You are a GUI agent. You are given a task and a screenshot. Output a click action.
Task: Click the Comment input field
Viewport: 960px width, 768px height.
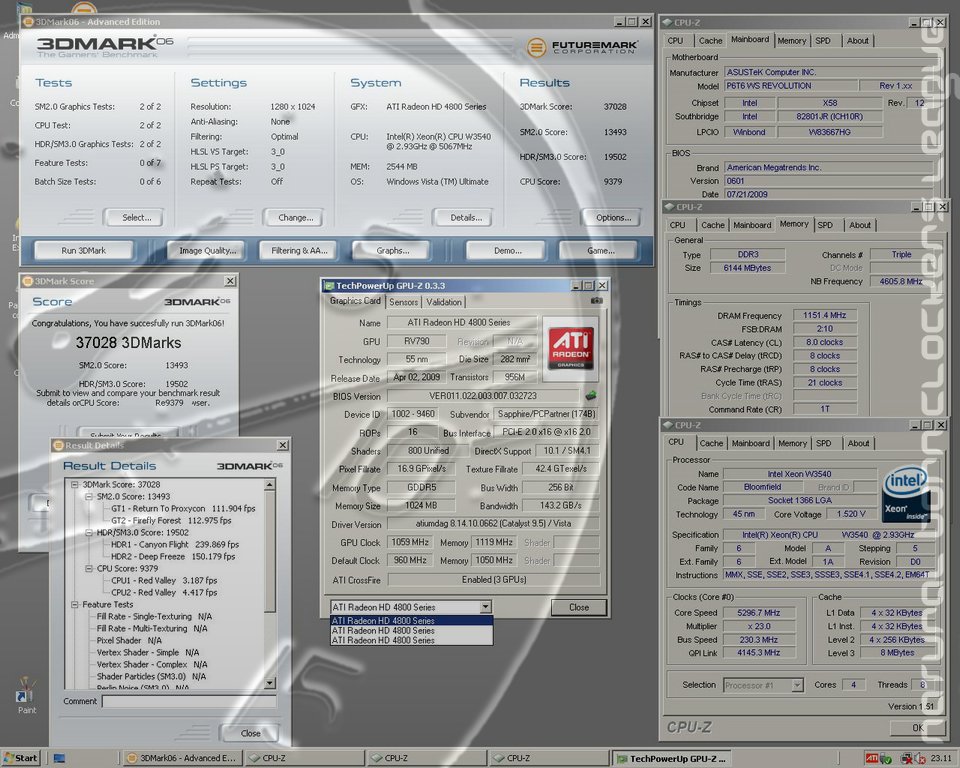189,701
